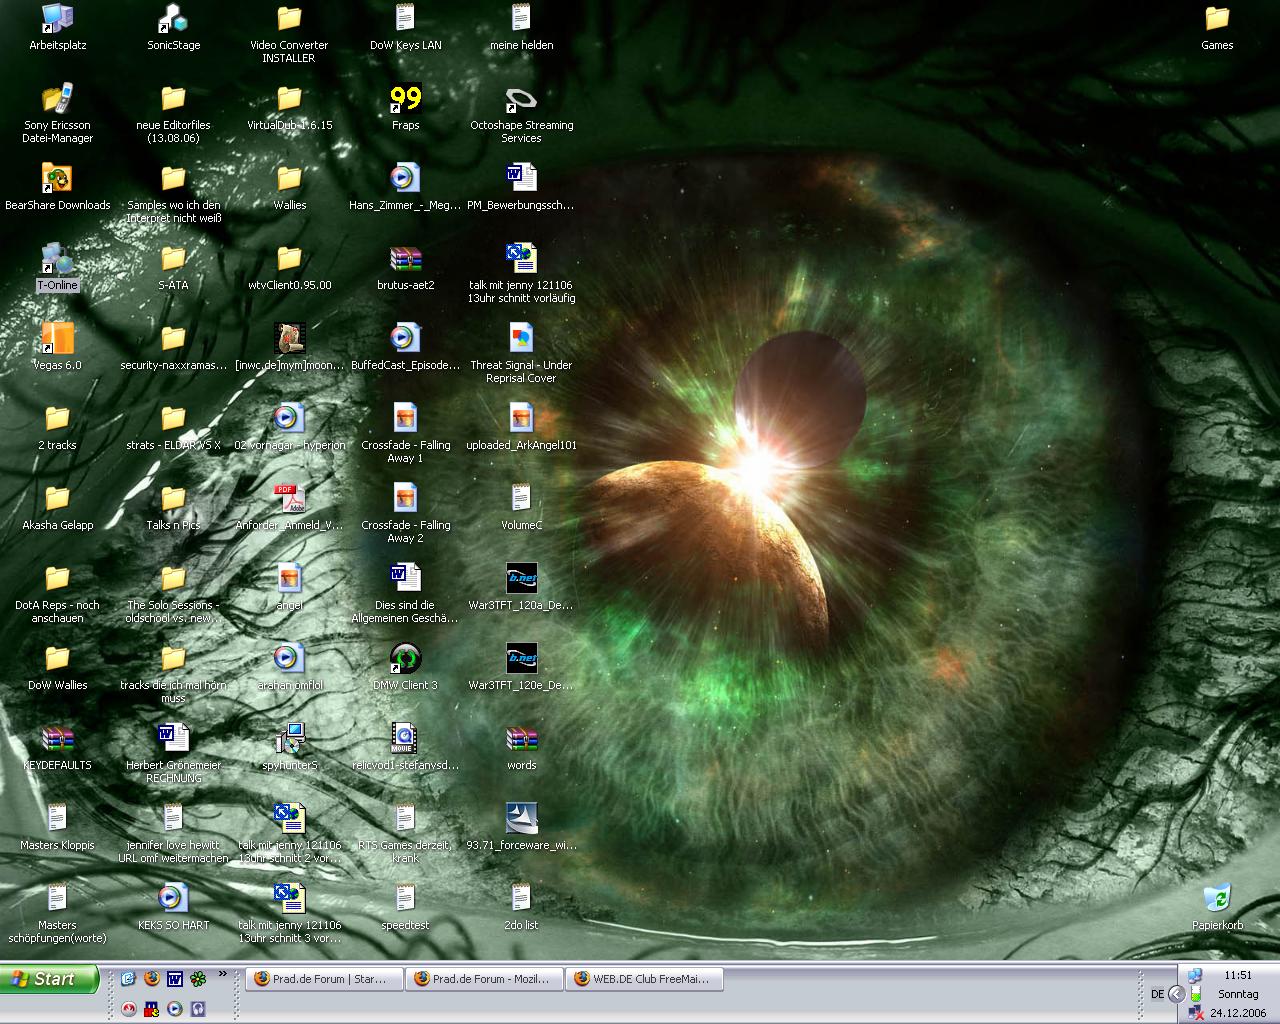Select the SonicStage desktop icon

[x=173, y=19]
